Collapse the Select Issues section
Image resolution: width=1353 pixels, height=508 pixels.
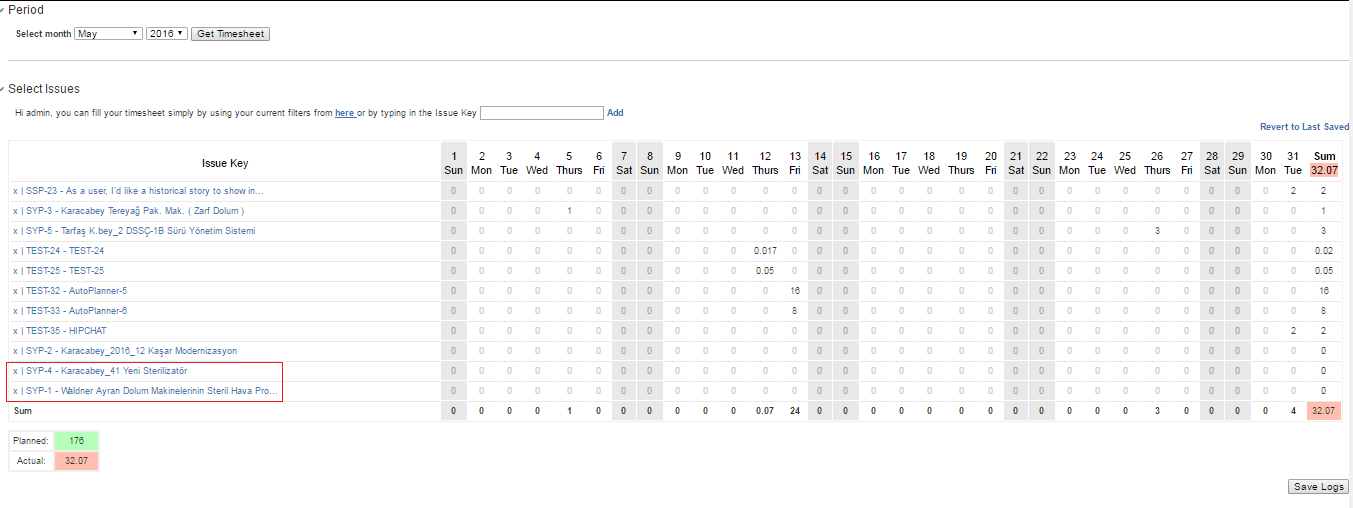coord(3,89)
